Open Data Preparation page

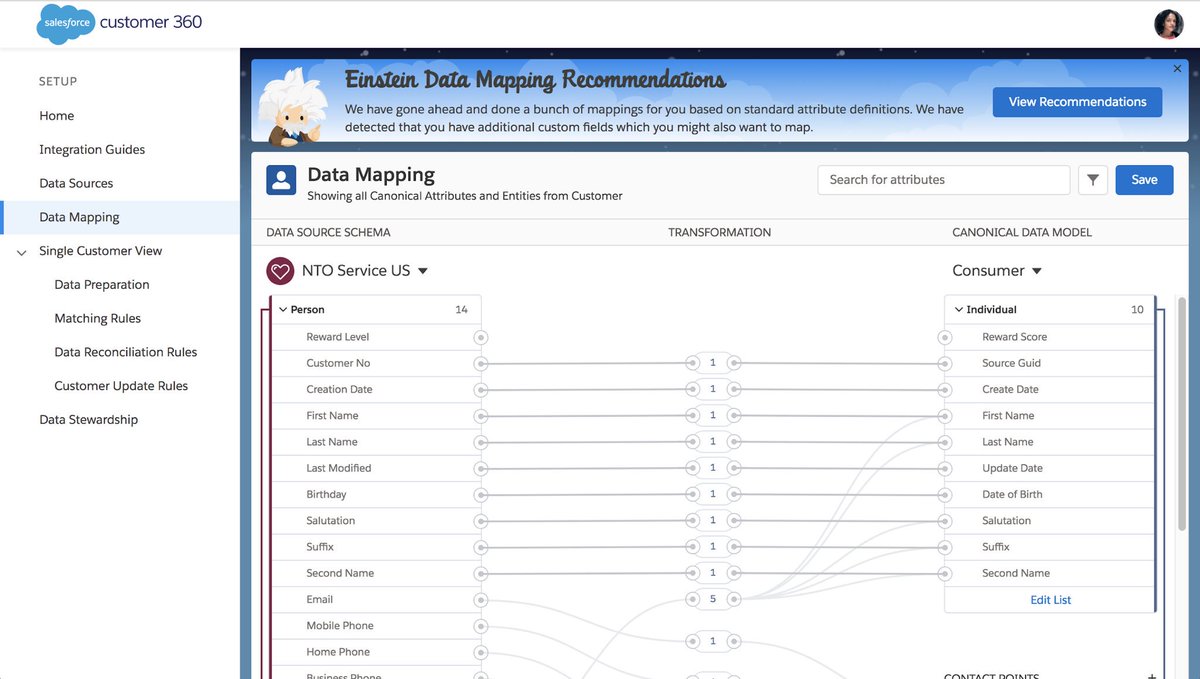click(102, 285)
